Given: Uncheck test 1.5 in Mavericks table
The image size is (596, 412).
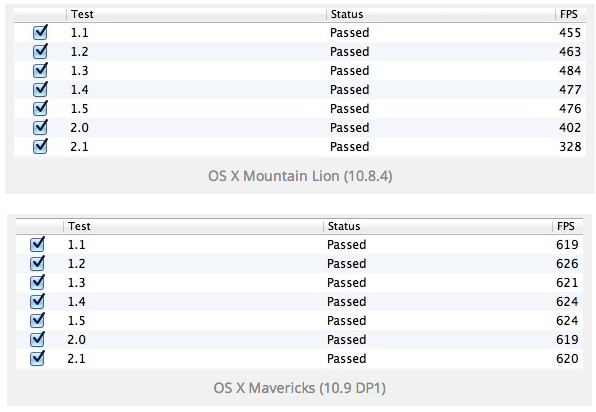Looking at the screenshot, I should coord(37,321).
